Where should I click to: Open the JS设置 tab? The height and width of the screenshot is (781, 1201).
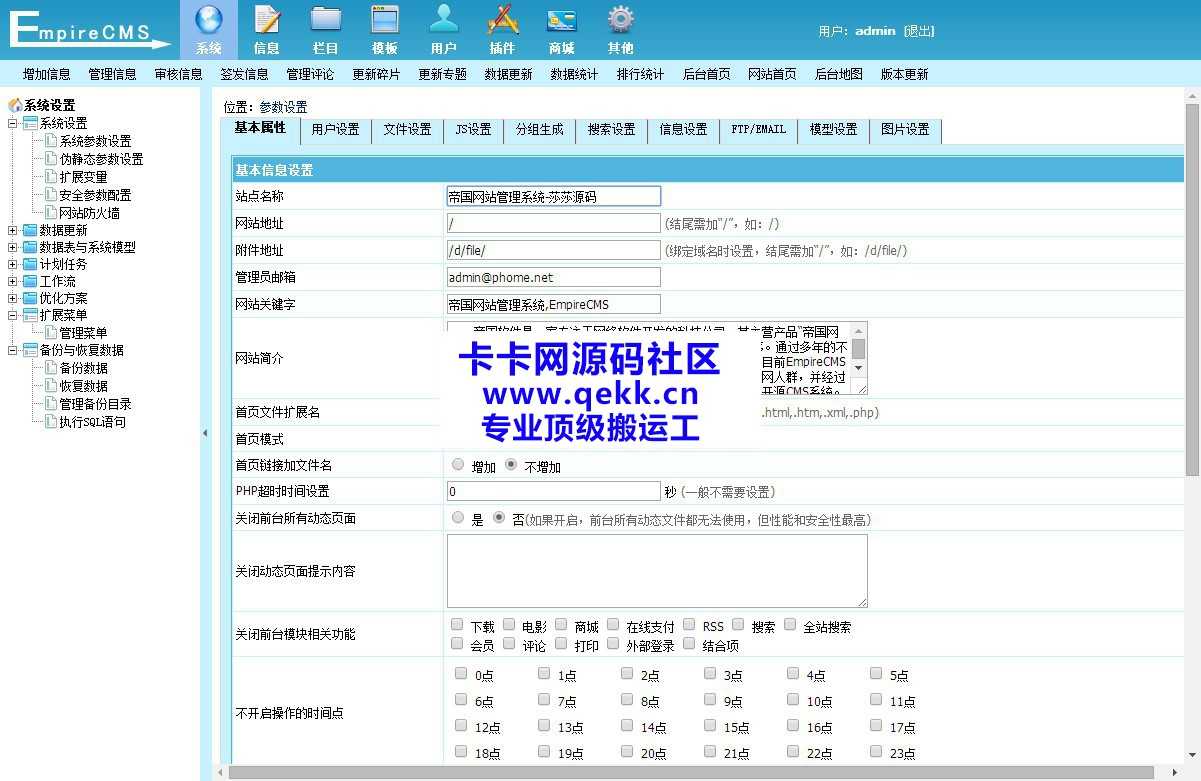(473, 130)
